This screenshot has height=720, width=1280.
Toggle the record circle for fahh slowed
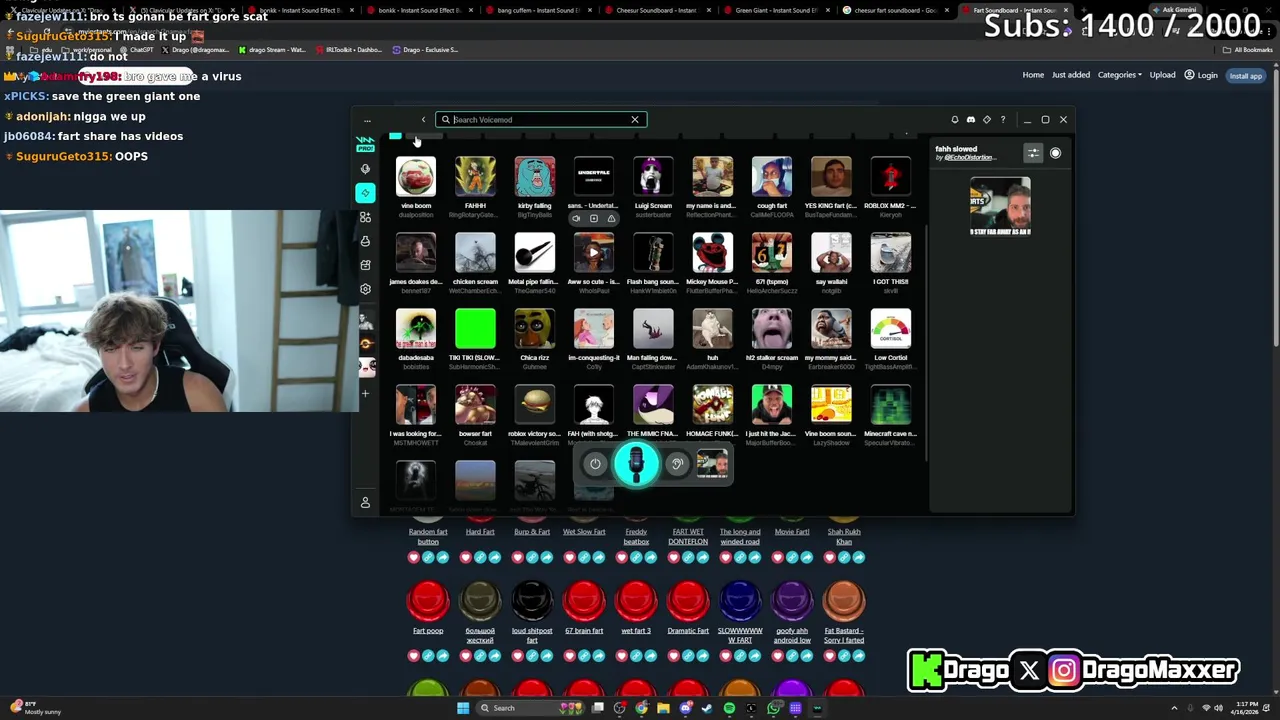pyautogui.click(x=1055, y=153)
